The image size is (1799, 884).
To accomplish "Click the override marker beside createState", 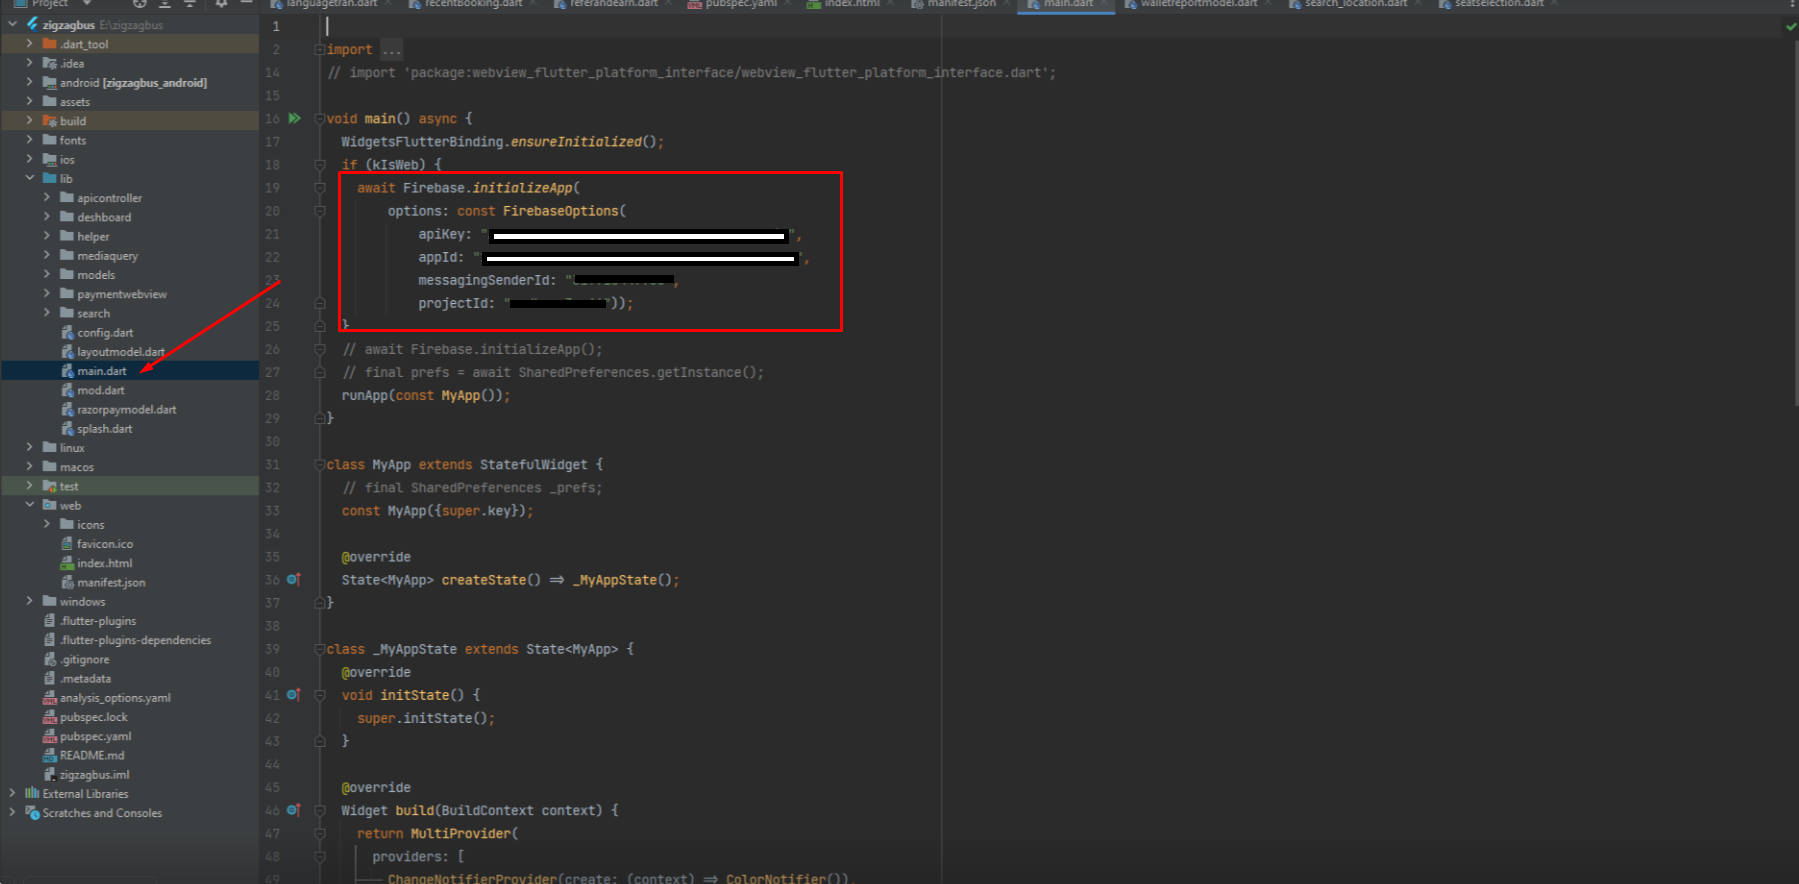I will [293, 580].
